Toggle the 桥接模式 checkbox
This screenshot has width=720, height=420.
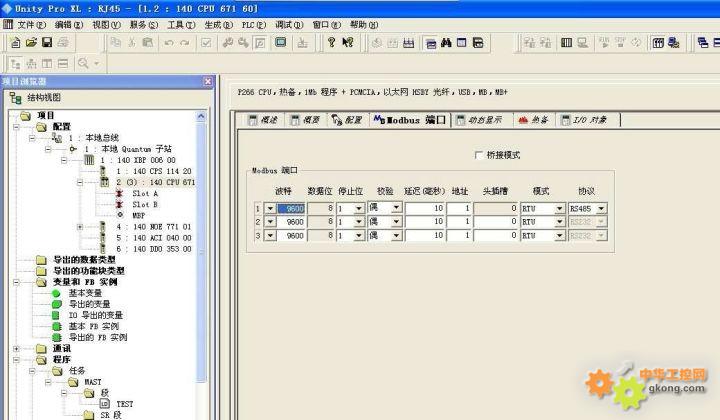click(x=478, y=155)
